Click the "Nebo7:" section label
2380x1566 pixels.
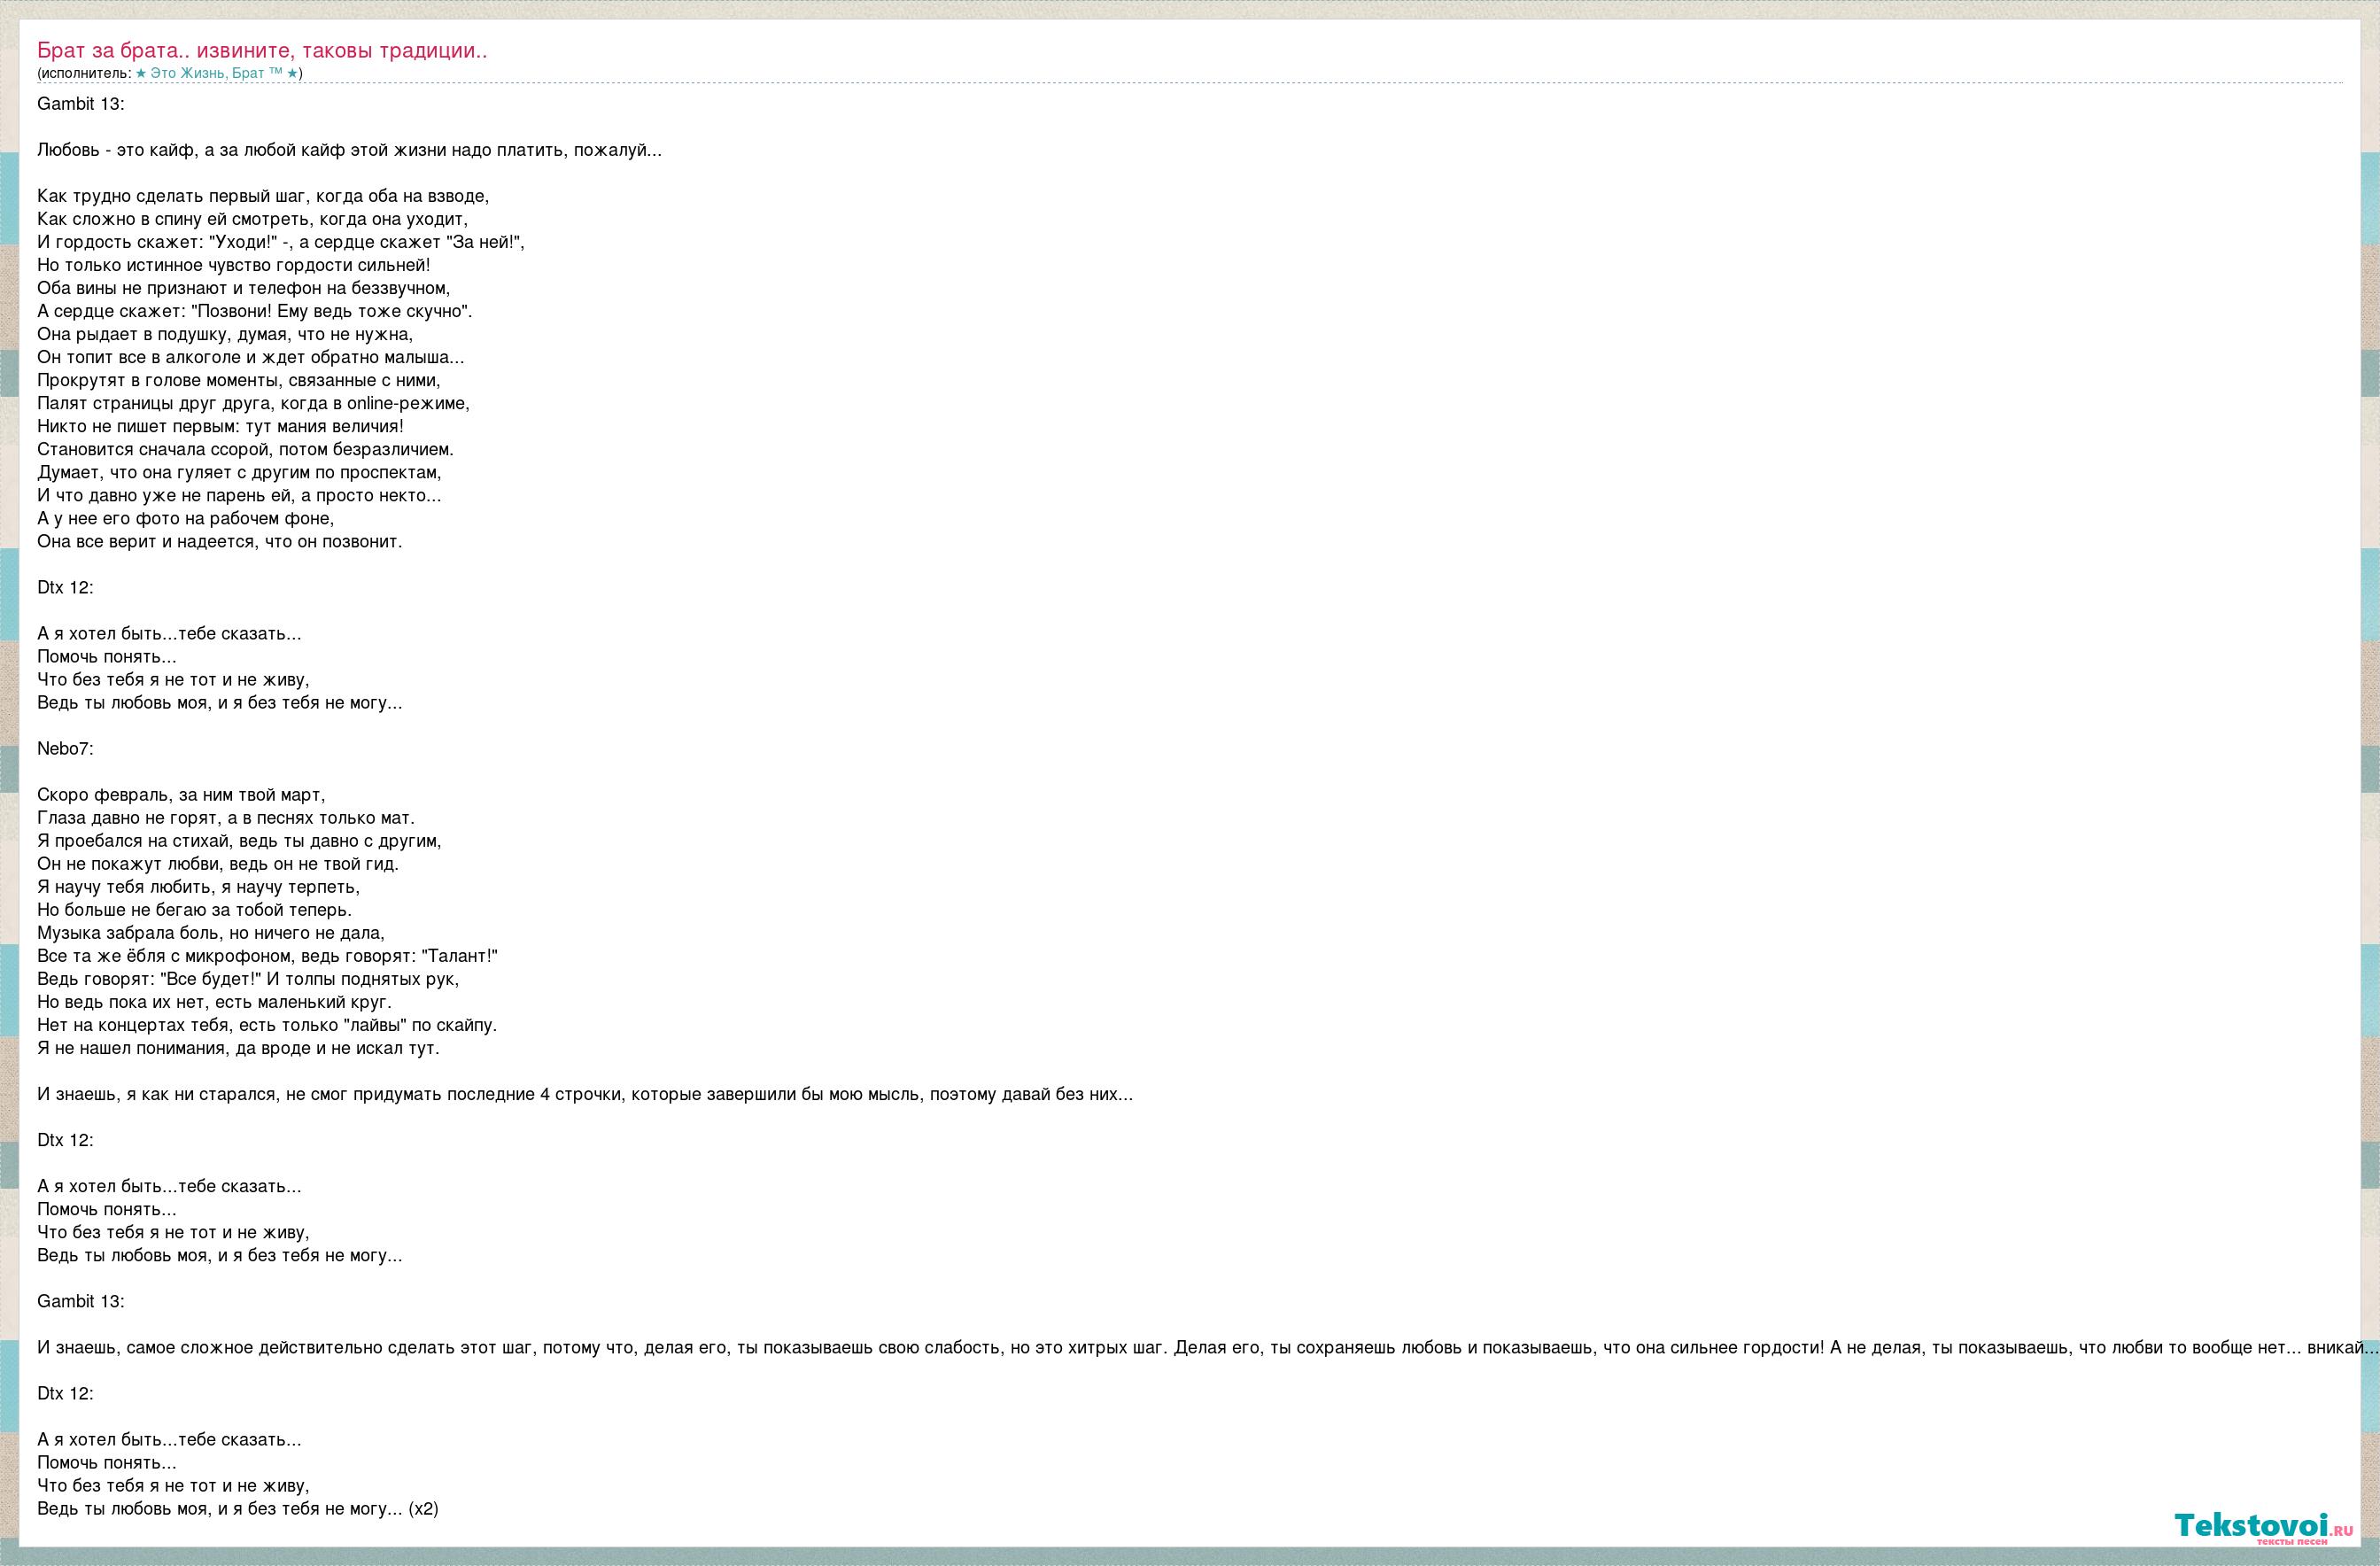65,748
